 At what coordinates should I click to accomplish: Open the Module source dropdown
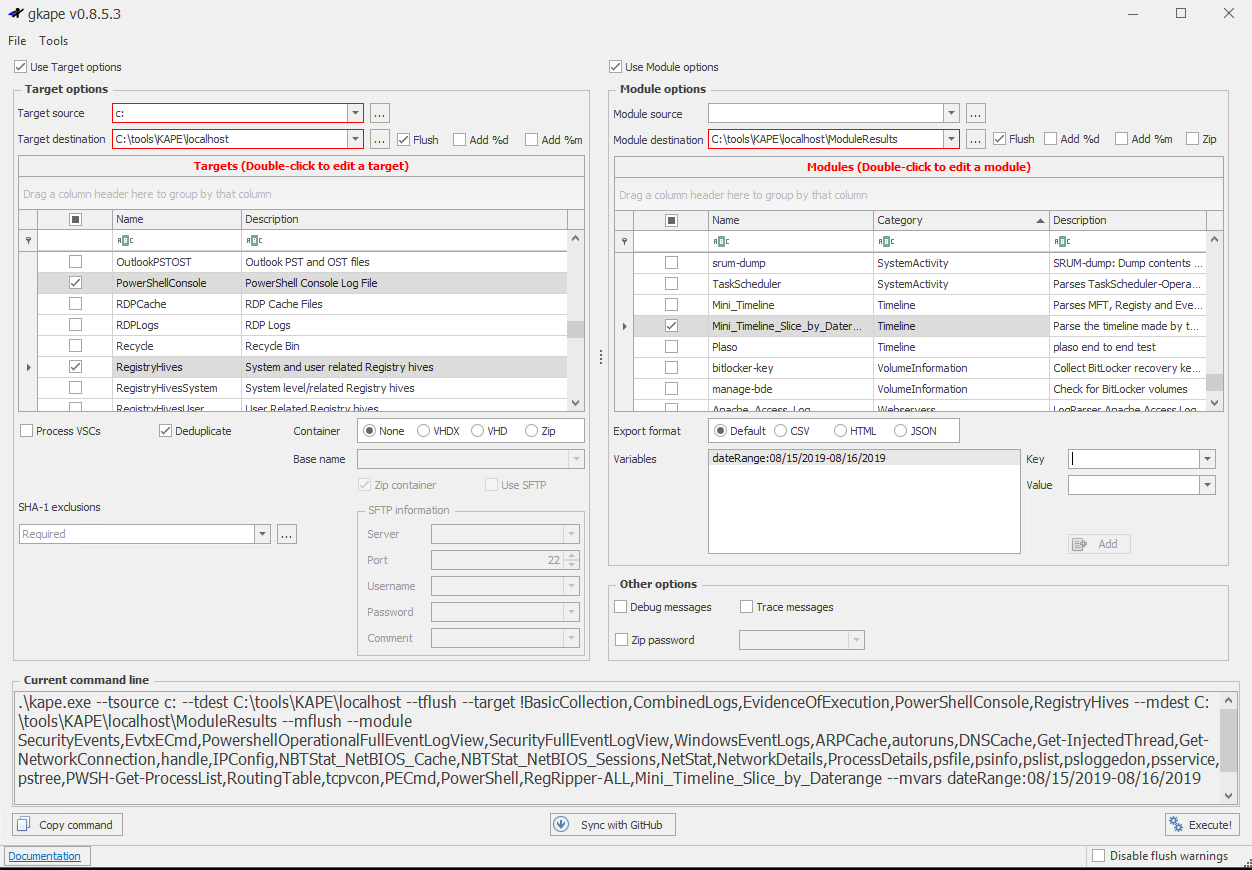point(951,114)
